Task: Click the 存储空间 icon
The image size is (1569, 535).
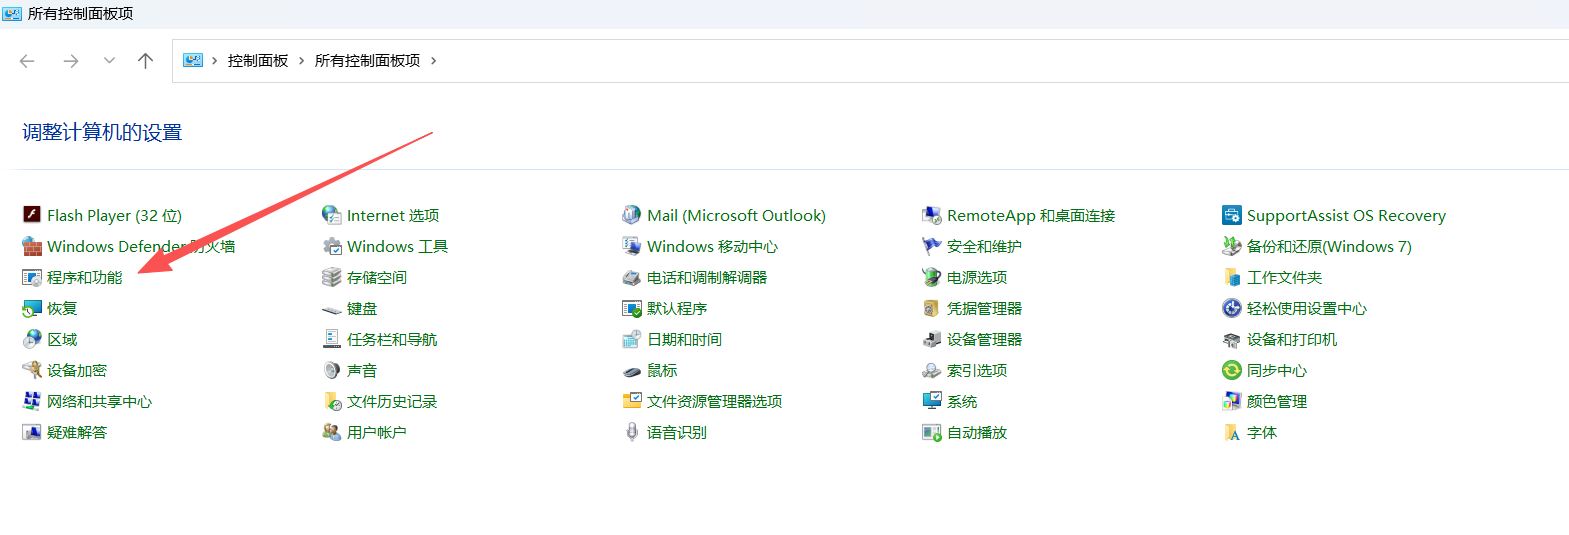Action: click(x=332, y=277)
